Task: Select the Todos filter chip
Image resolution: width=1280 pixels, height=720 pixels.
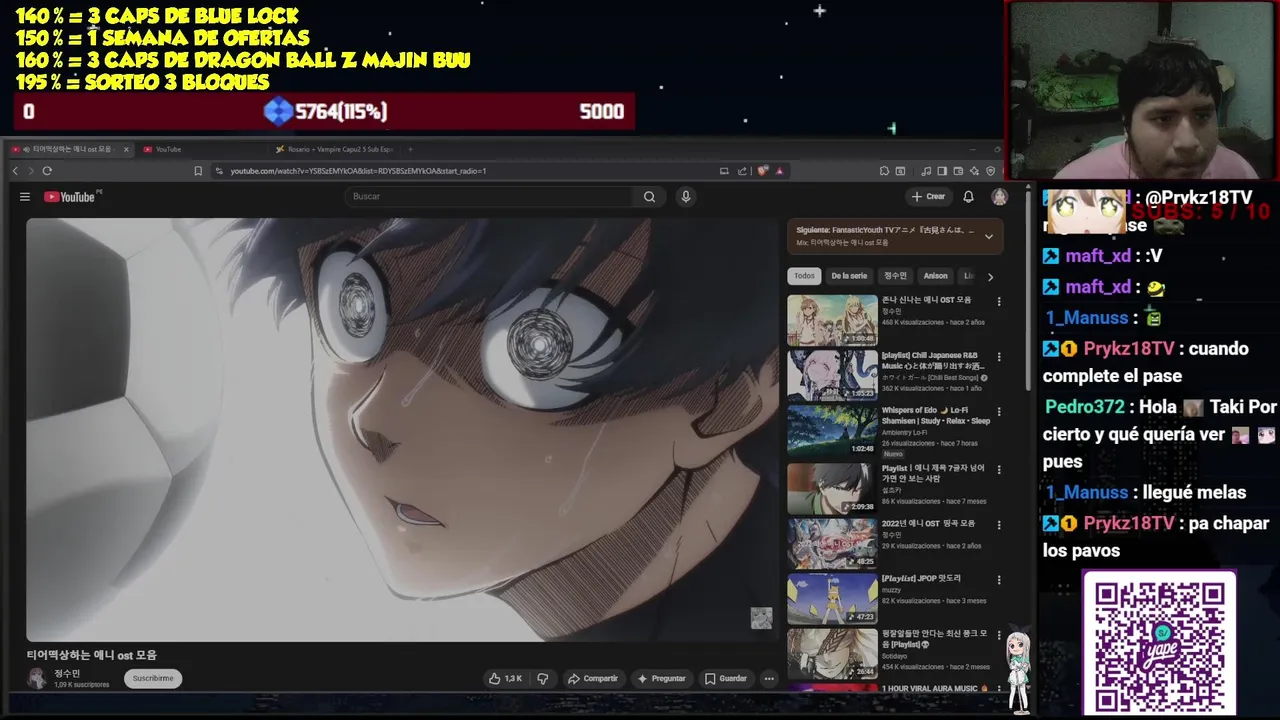Action: coord(804,276)
